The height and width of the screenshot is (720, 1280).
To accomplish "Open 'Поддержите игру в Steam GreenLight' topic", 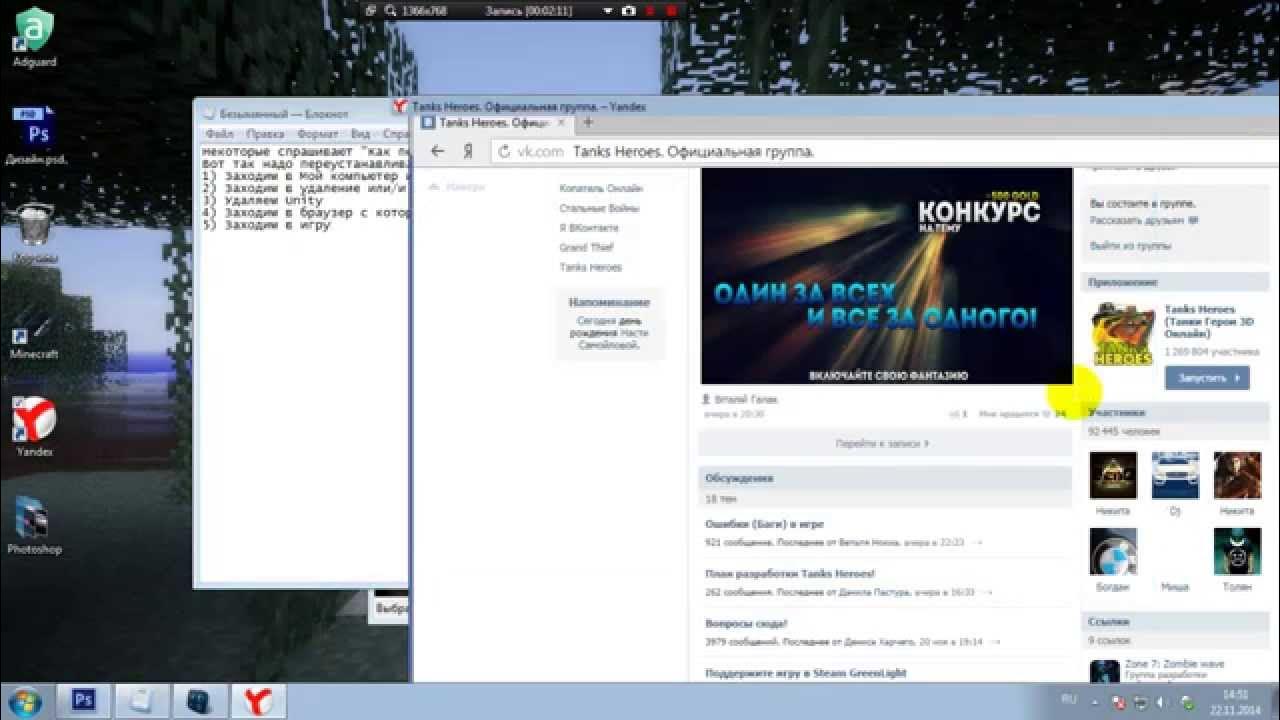I will pyautogui.click(x=806, y=674).
